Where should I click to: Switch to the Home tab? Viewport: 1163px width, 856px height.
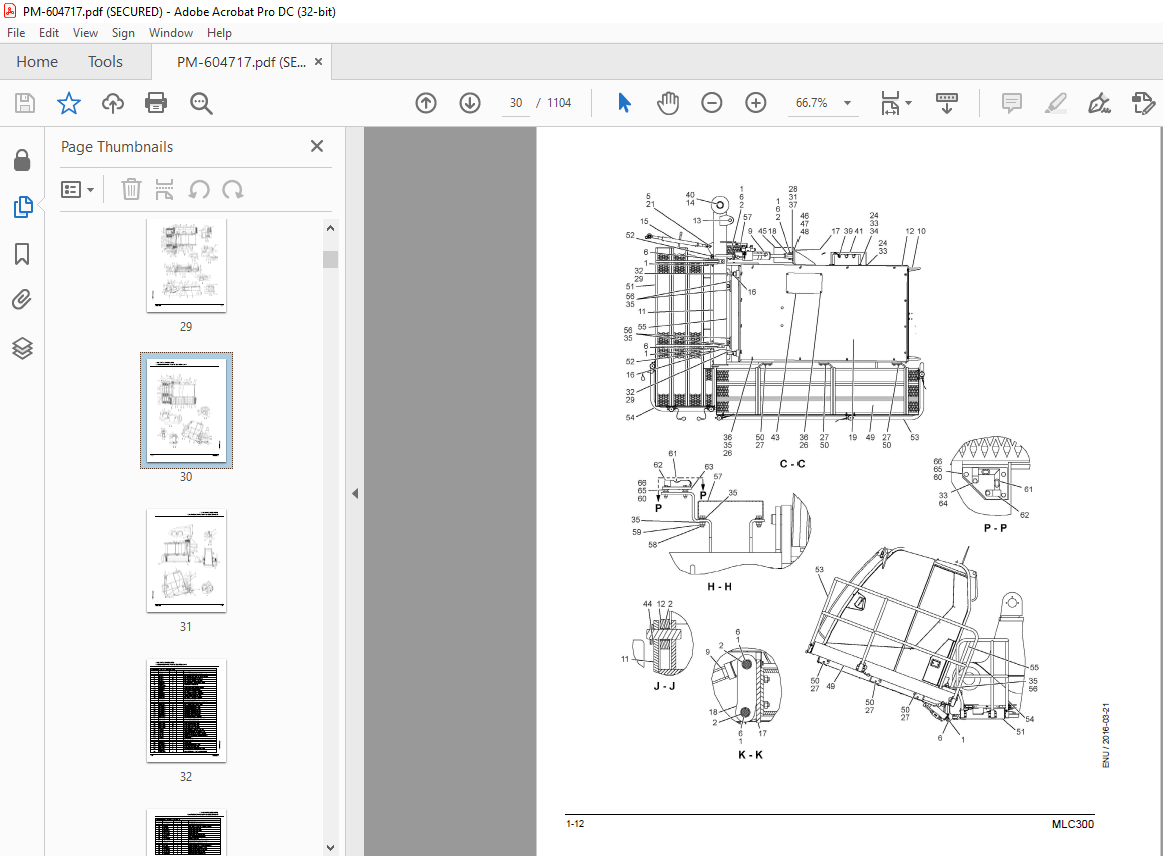37,62
